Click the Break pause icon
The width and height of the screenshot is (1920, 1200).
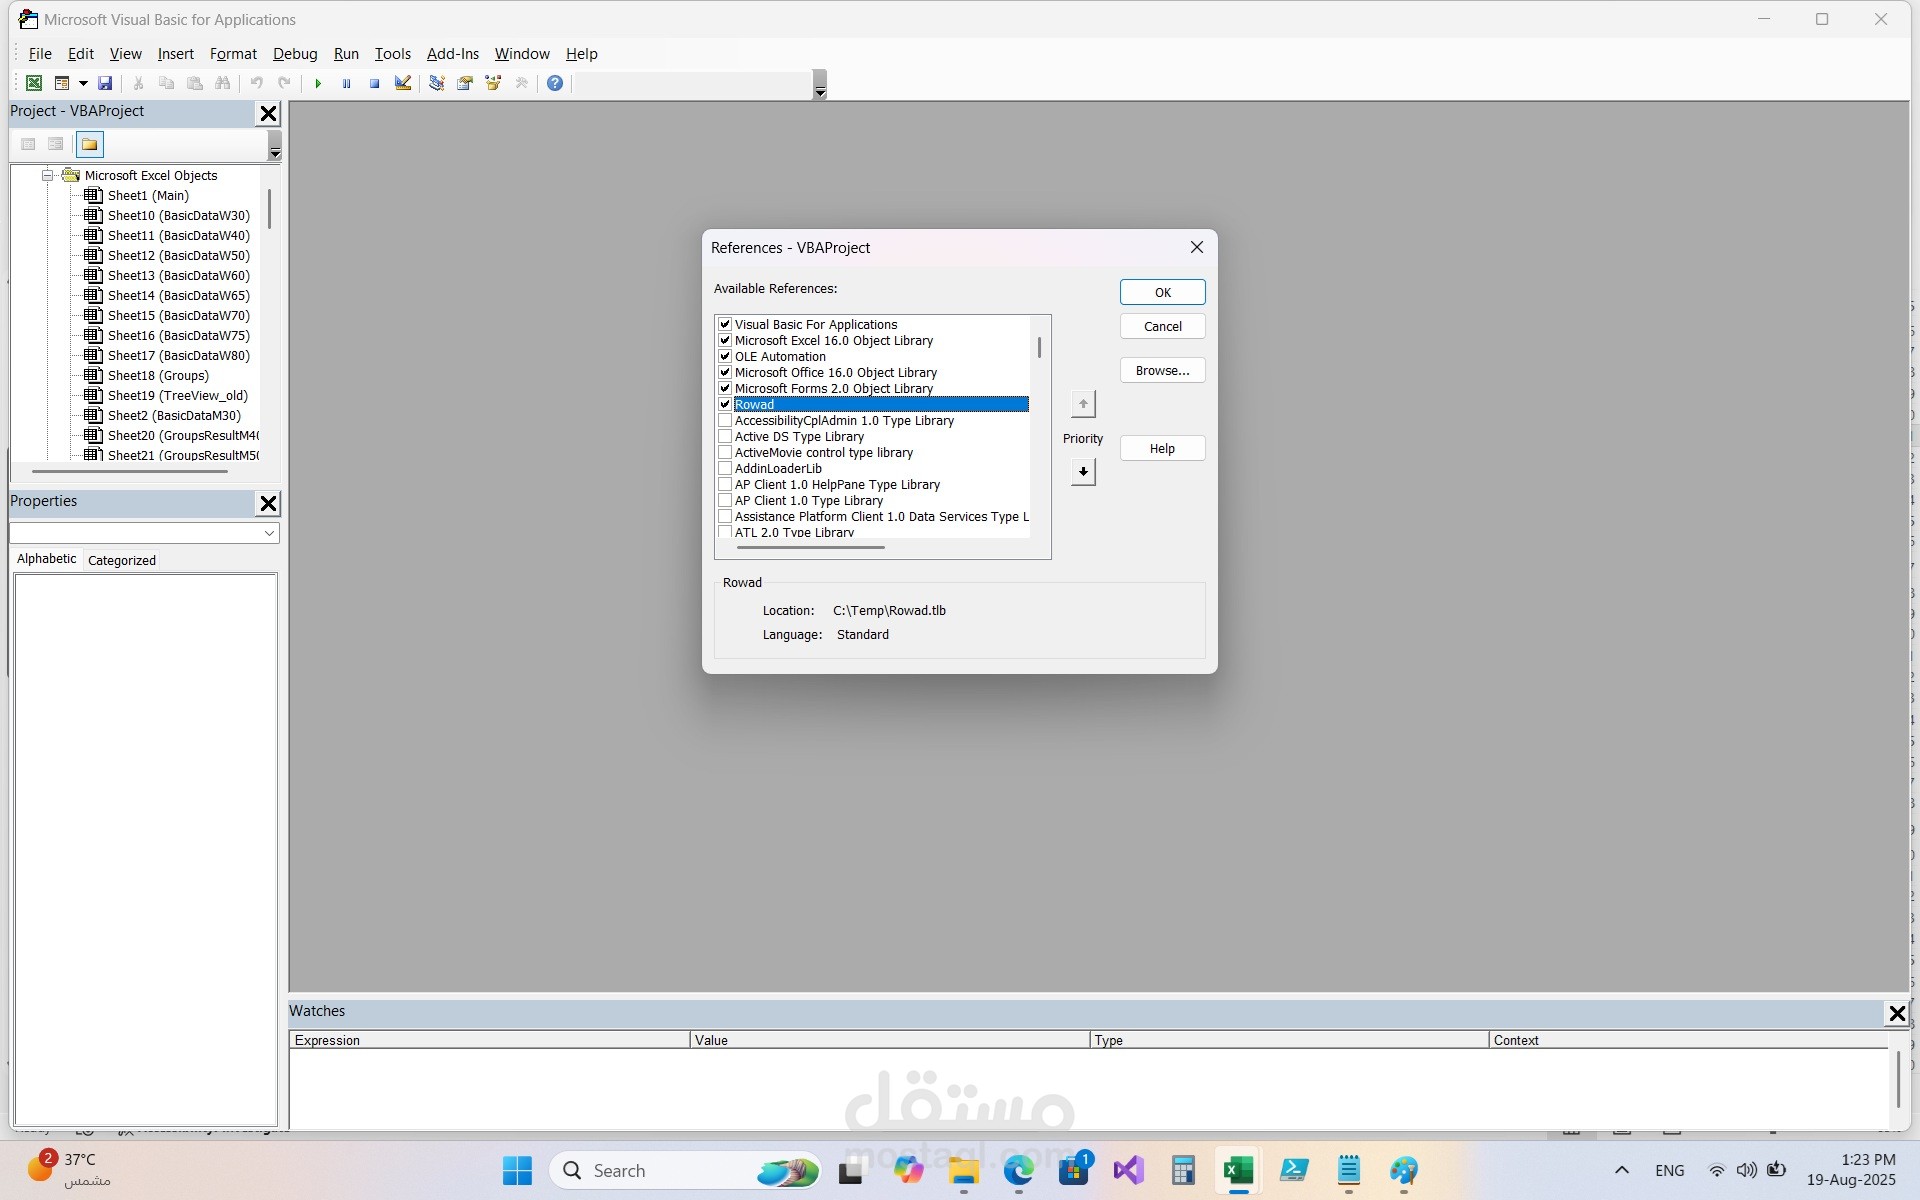pos(346,83)
